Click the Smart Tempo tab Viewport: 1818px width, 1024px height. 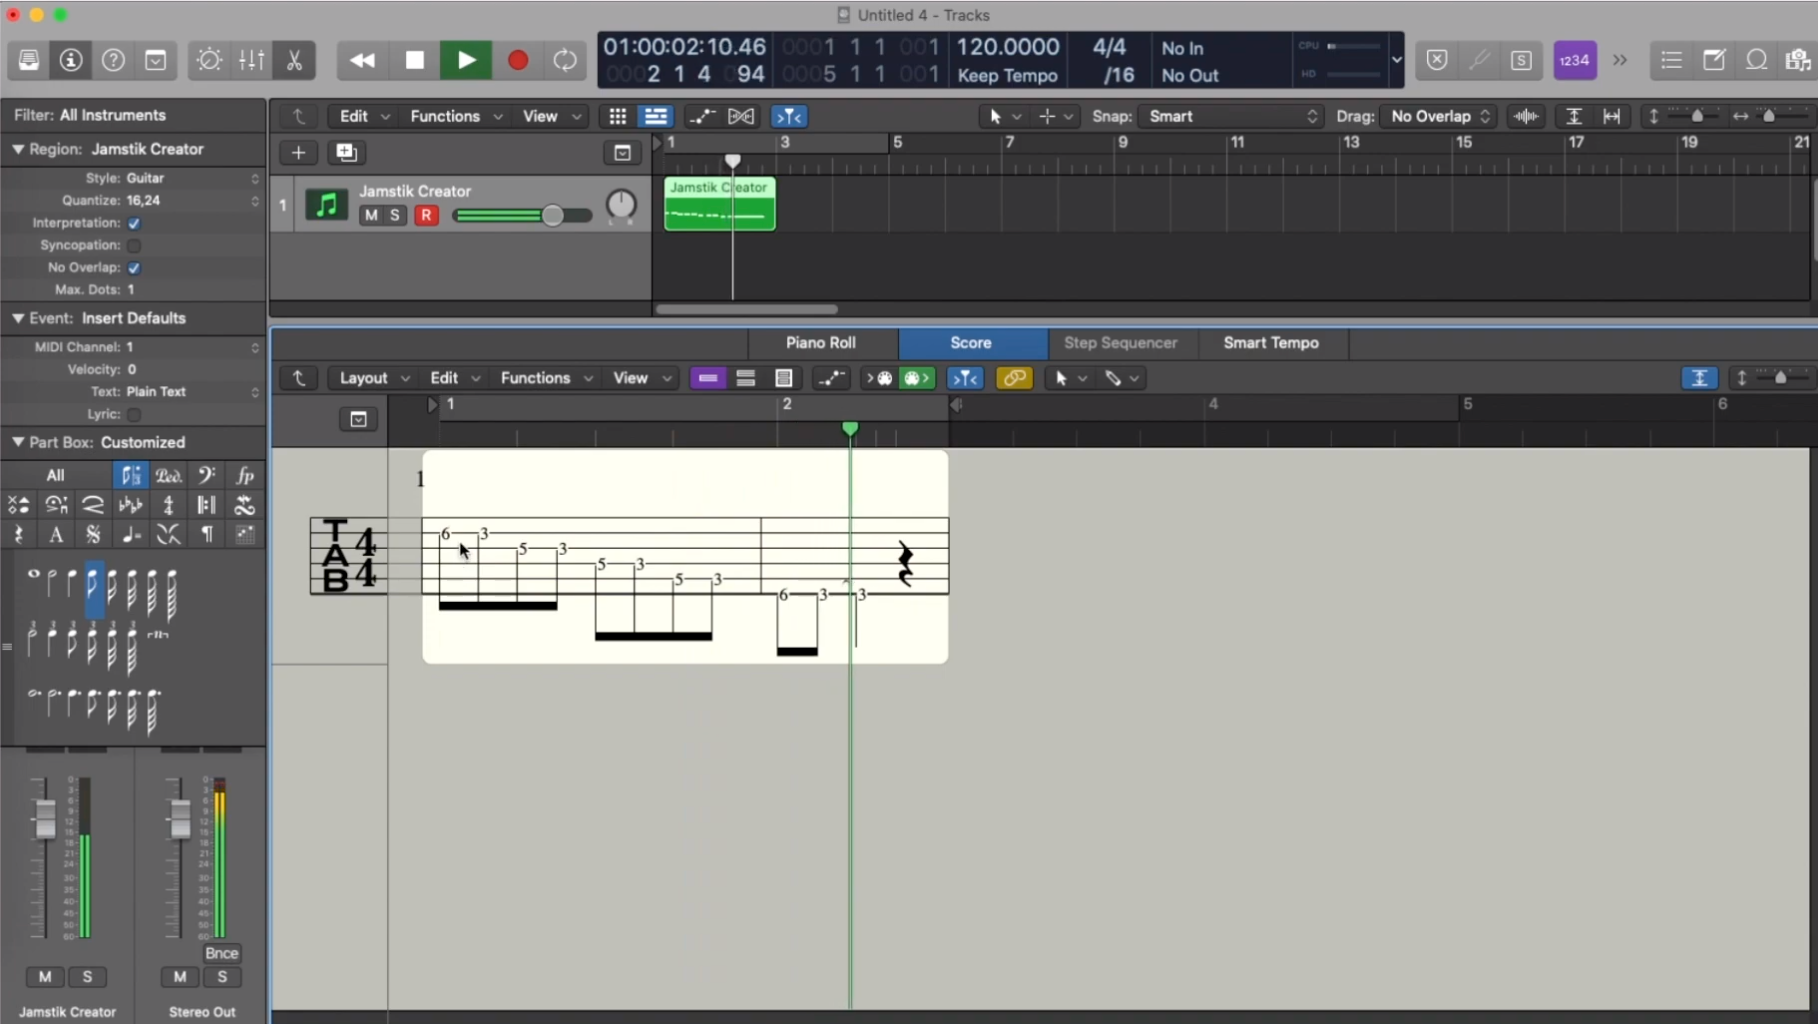pyautogui.click(x=1270, y=343)
